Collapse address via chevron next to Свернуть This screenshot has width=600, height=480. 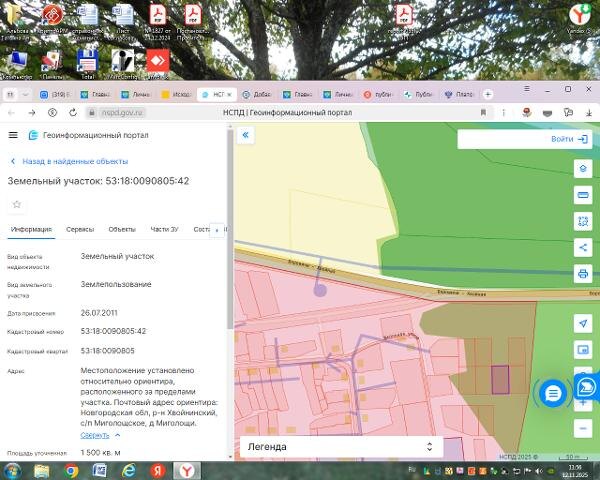(117, 435)
